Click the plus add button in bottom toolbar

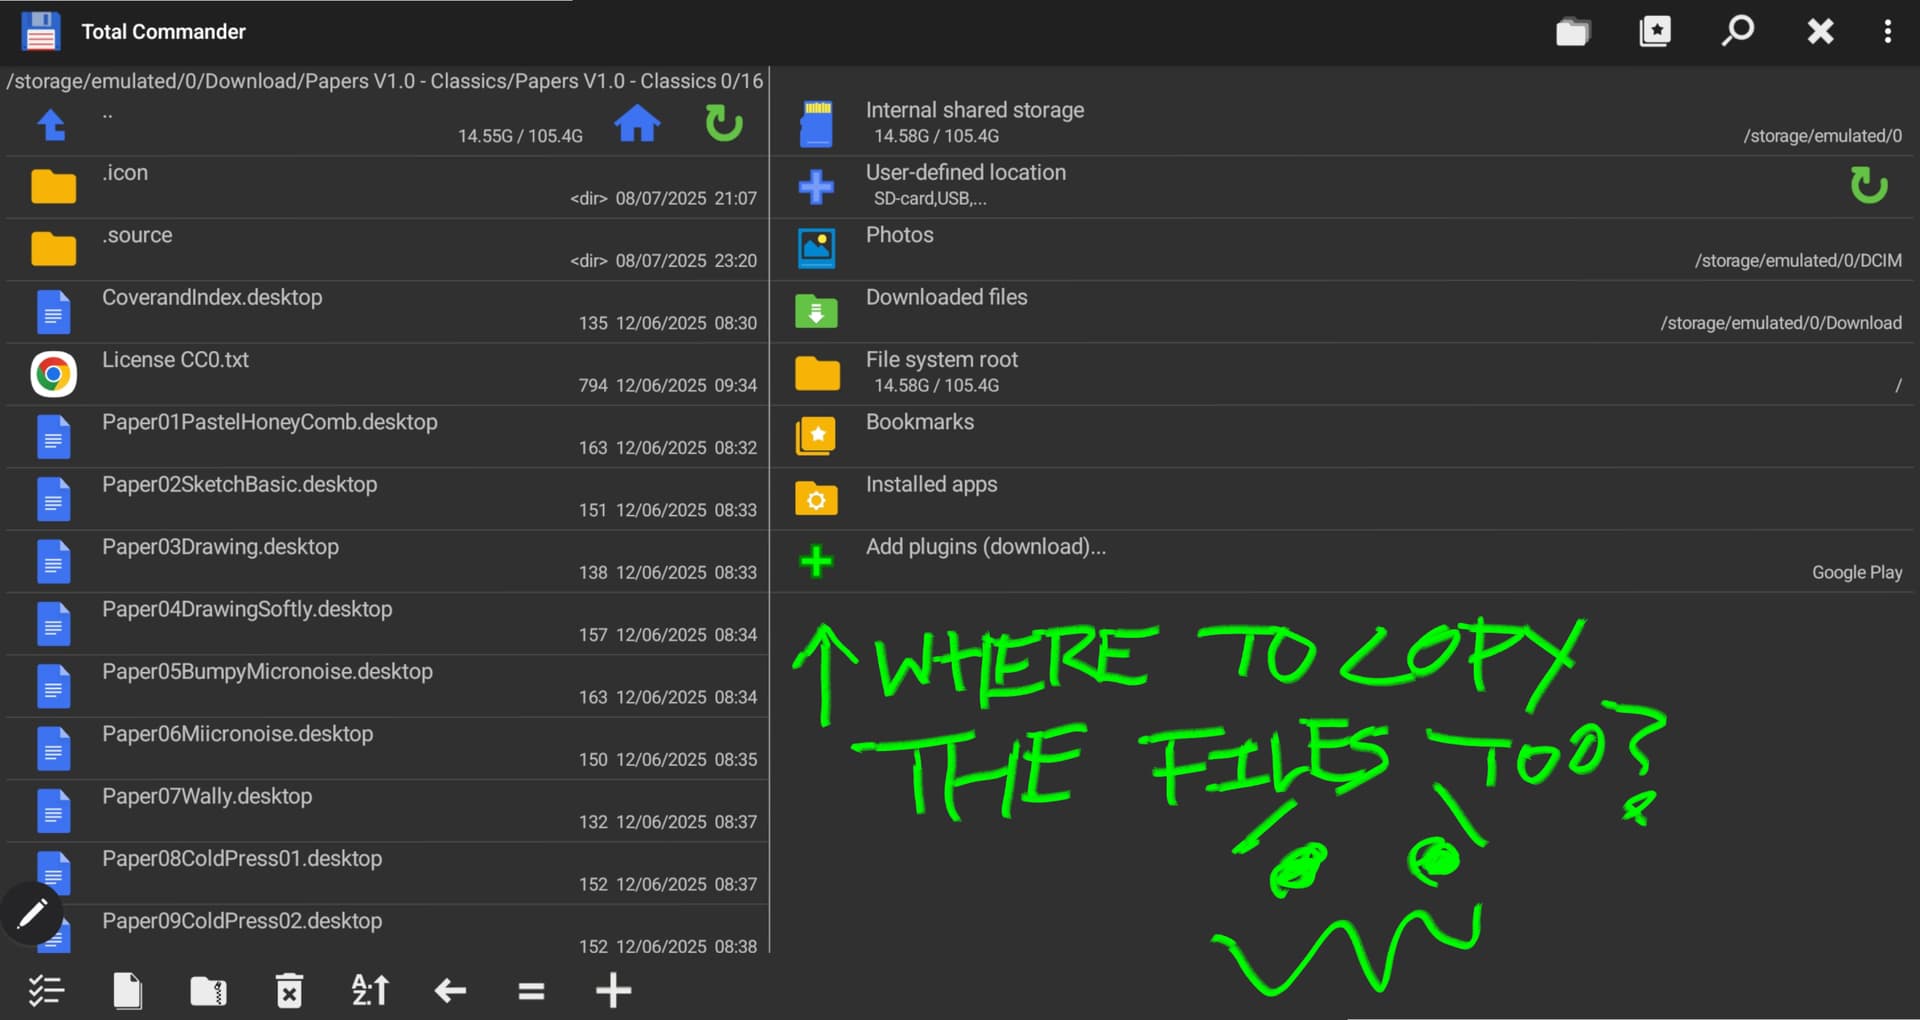pos(613,991)
